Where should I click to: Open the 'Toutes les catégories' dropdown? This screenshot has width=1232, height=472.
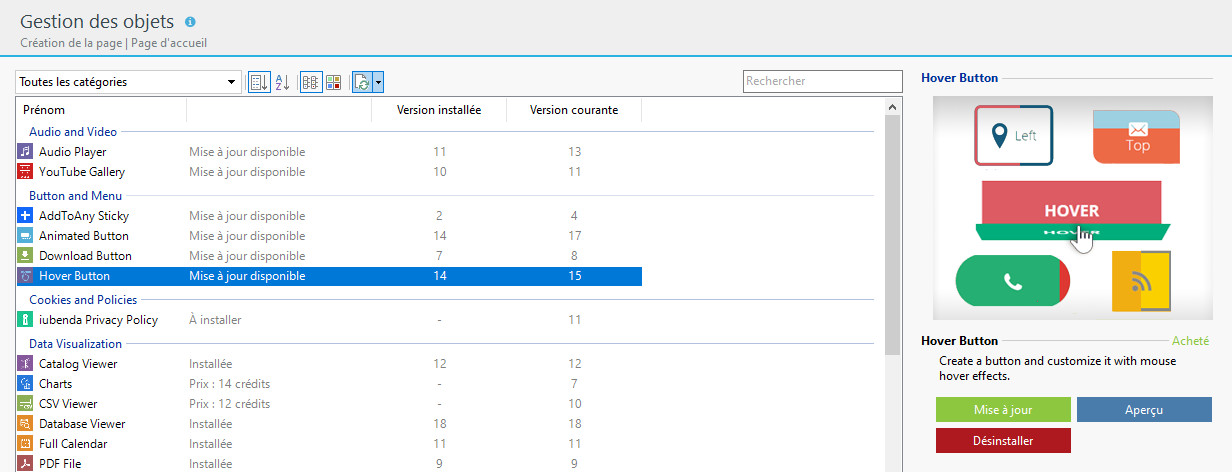point(128,82)
